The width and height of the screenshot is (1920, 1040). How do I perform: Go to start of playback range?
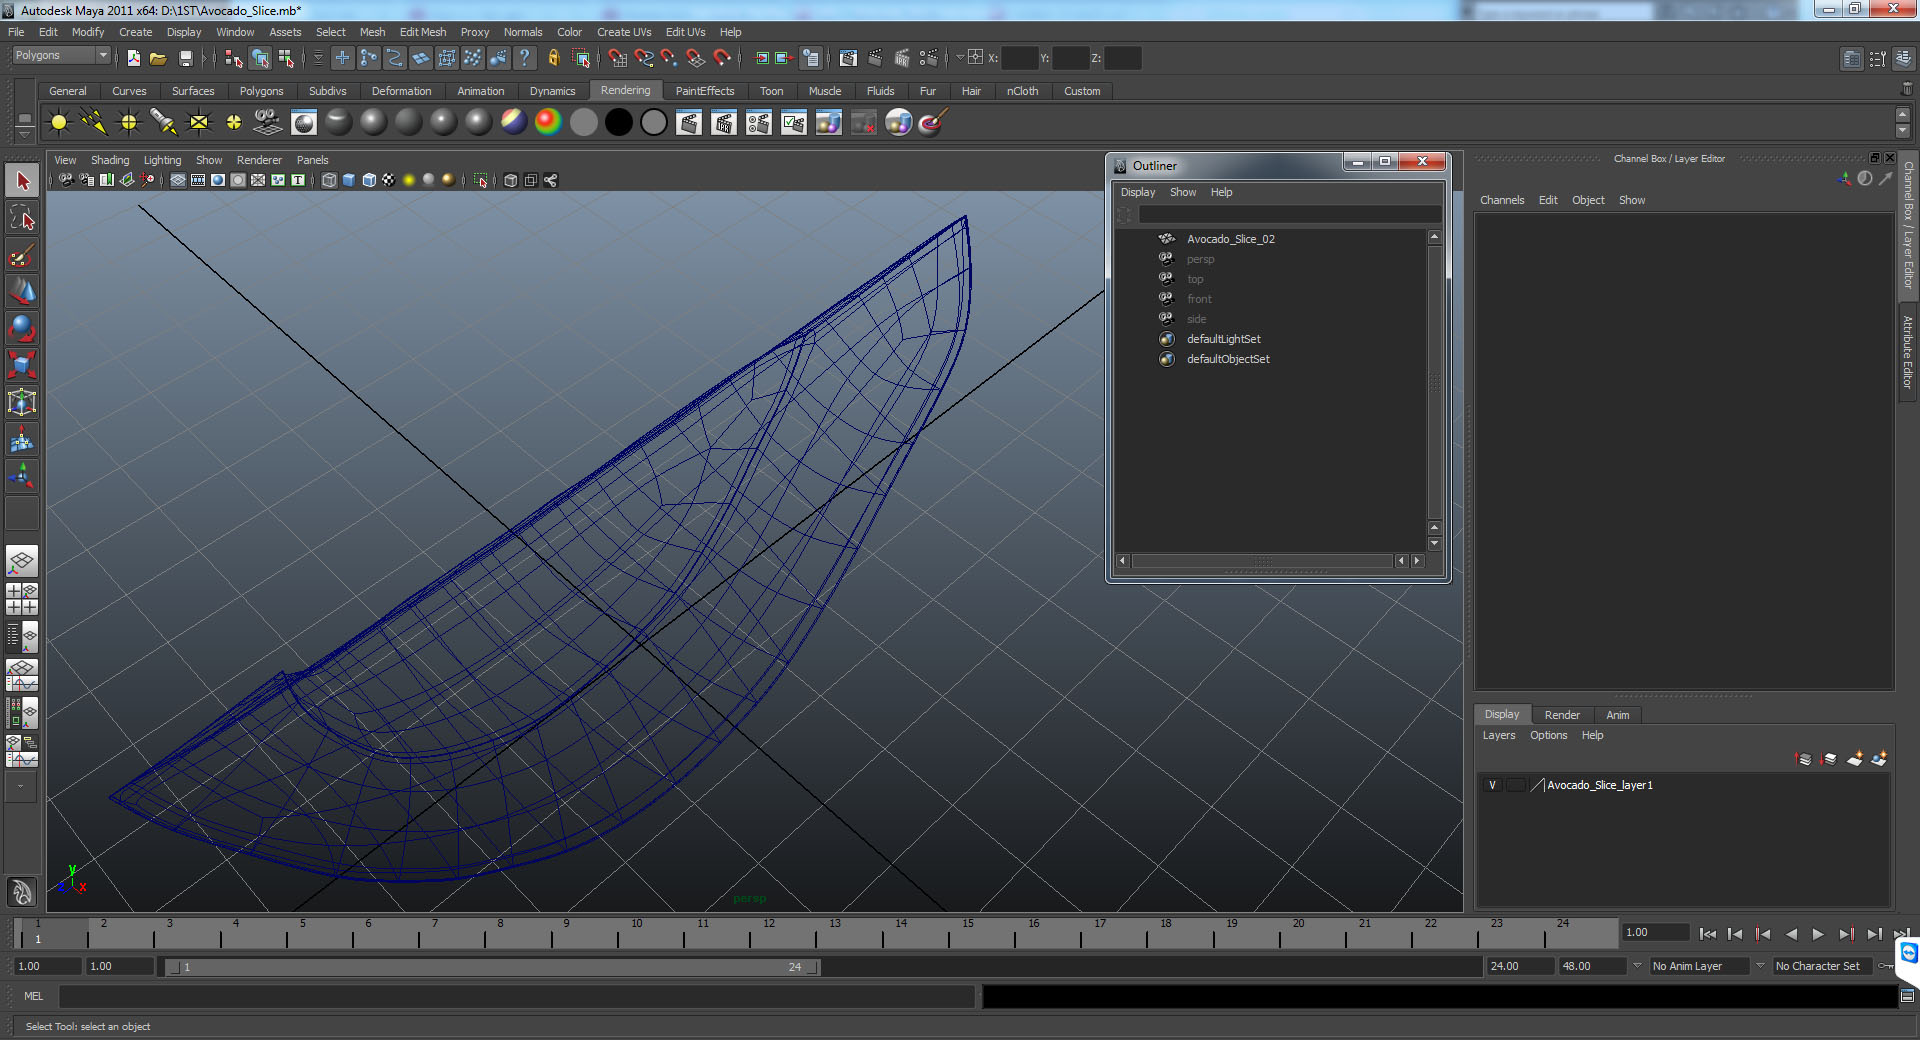(x=1707, y=934)
